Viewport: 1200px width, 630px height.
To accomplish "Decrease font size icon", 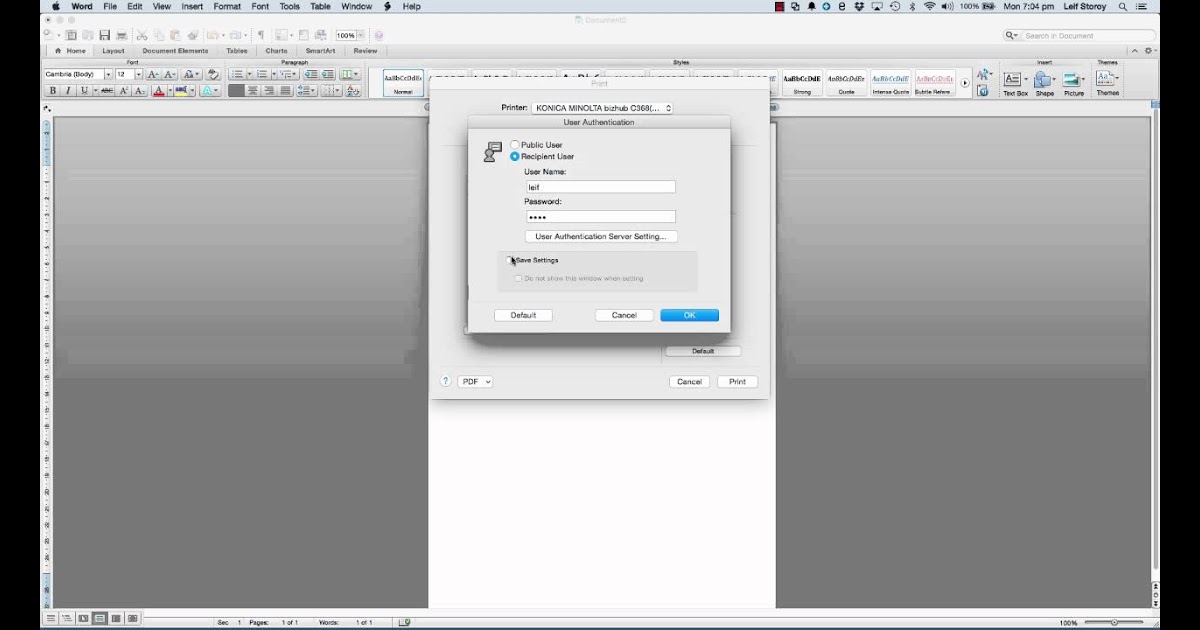I will coord(170,74).
